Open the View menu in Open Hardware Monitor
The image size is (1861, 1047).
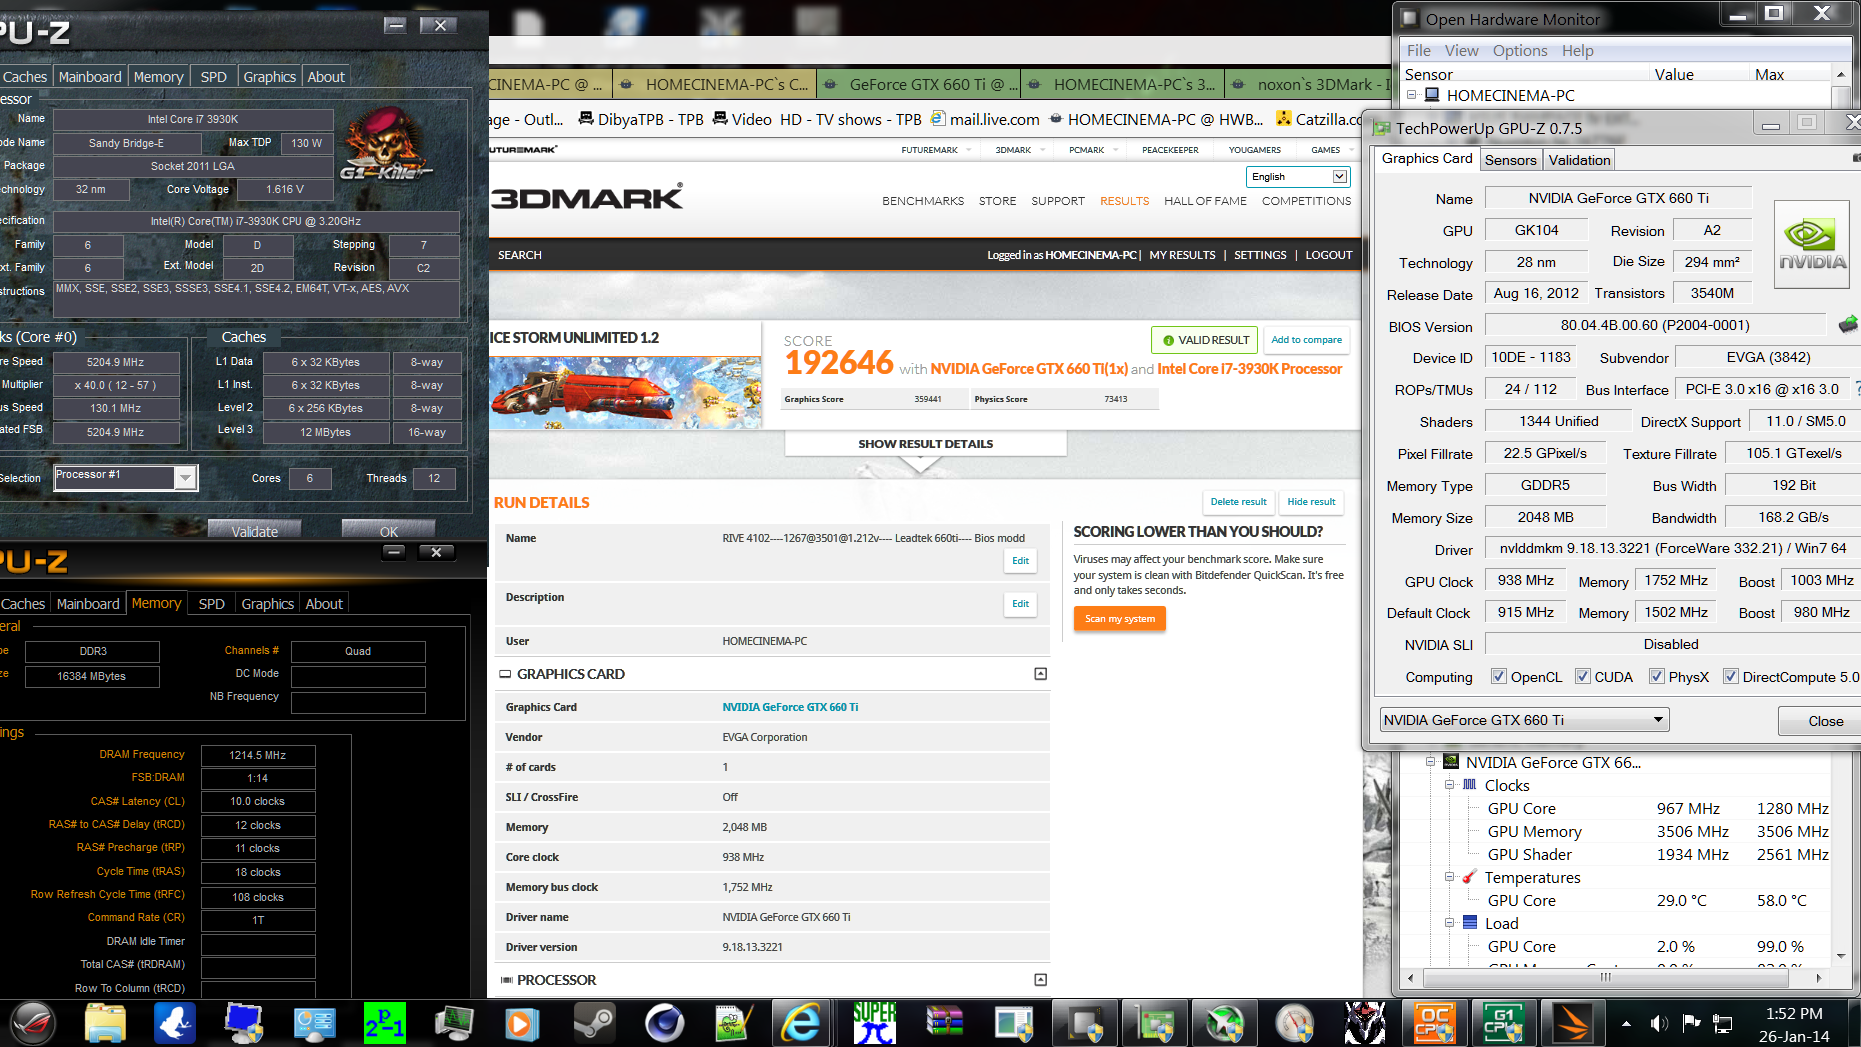click(1461, 51)
